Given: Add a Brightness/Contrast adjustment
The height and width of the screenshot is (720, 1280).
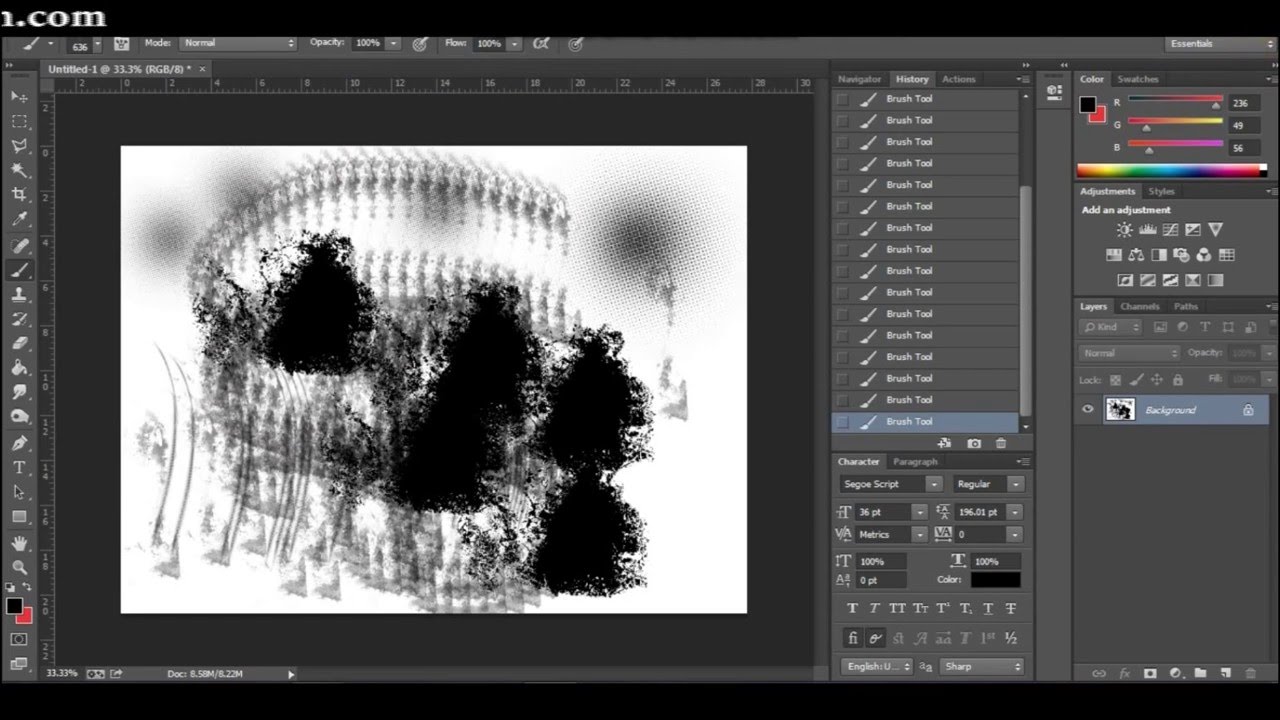Looking at the screenshot, I should [x=1125, y=230].
